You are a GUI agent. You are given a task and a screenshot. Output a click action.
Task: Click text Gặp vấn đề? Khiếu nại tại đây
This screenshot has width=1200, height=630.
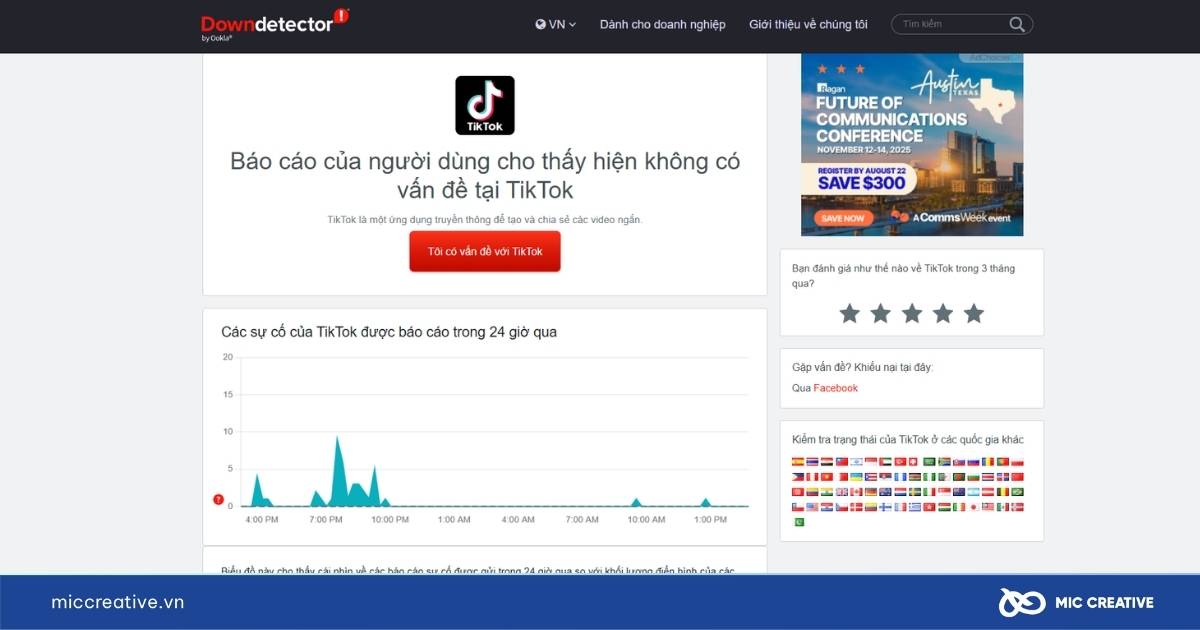tap(863, 368)
